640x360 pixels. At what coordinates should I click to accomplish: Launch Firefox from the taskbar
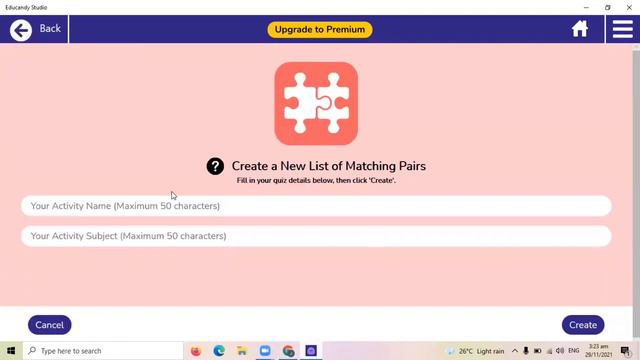196,351
